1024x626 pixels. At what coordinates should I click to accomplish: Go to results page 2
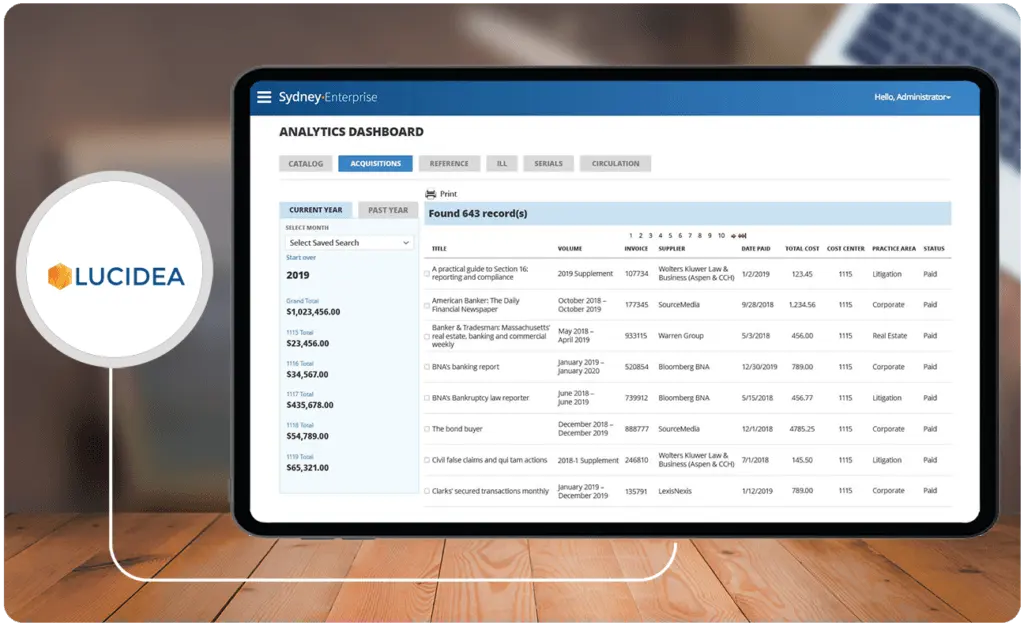pos(641,236)
